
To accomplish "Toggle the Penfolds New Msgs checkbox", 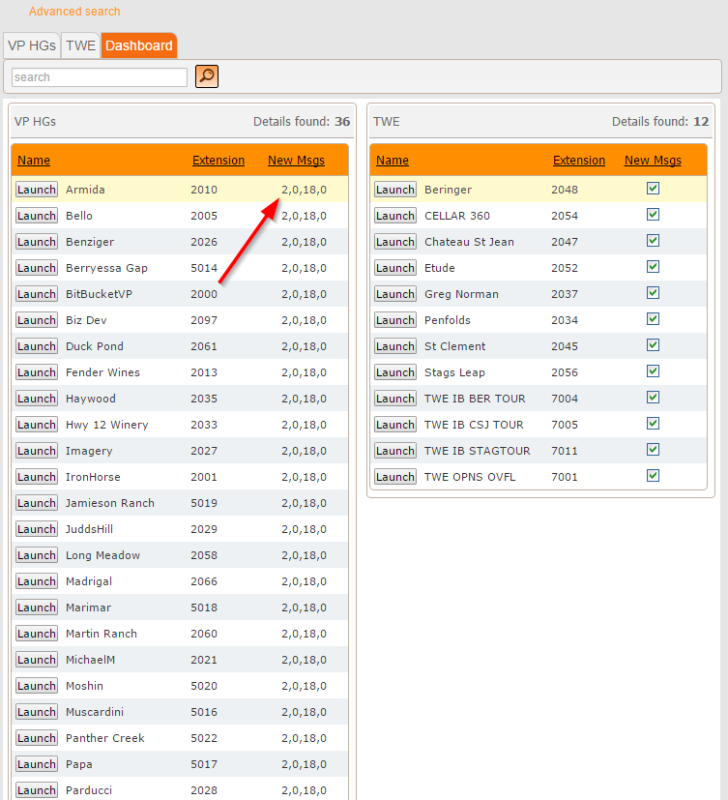I will (x=653, y=319).
